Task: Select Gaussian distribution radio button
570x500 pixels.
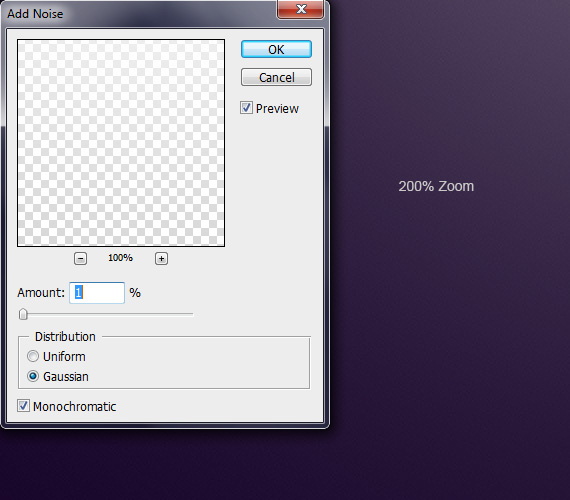Action: 33,376
